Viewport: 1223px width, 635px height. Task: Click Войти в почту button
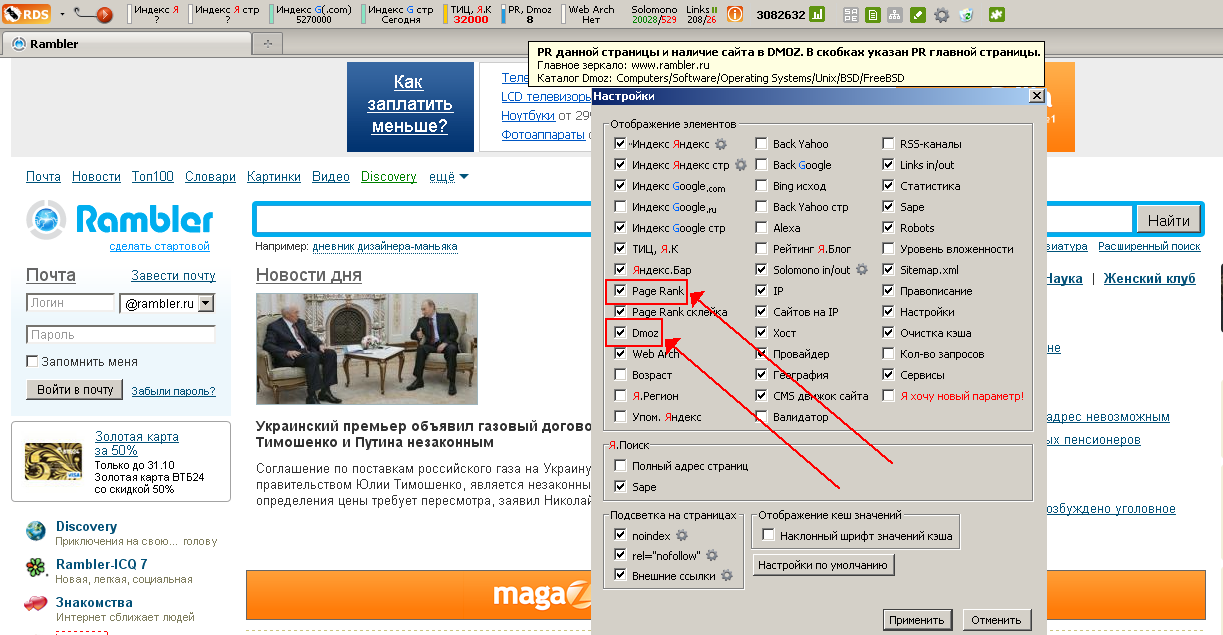[x=75, y=390]
